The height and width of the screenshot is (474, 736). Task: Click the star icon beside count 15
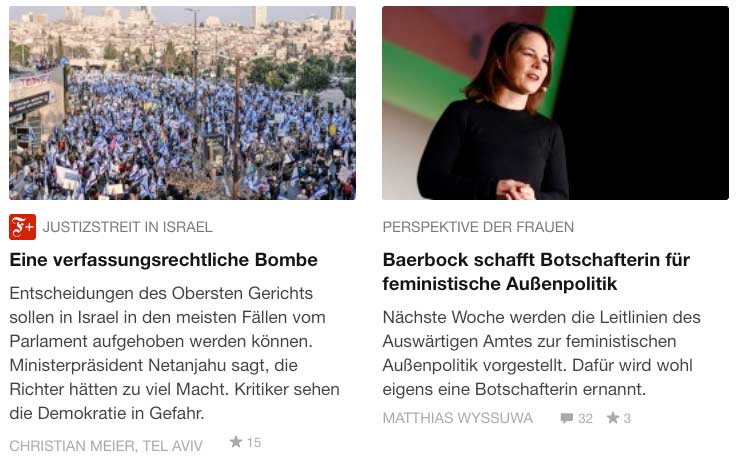coord(236,442)
